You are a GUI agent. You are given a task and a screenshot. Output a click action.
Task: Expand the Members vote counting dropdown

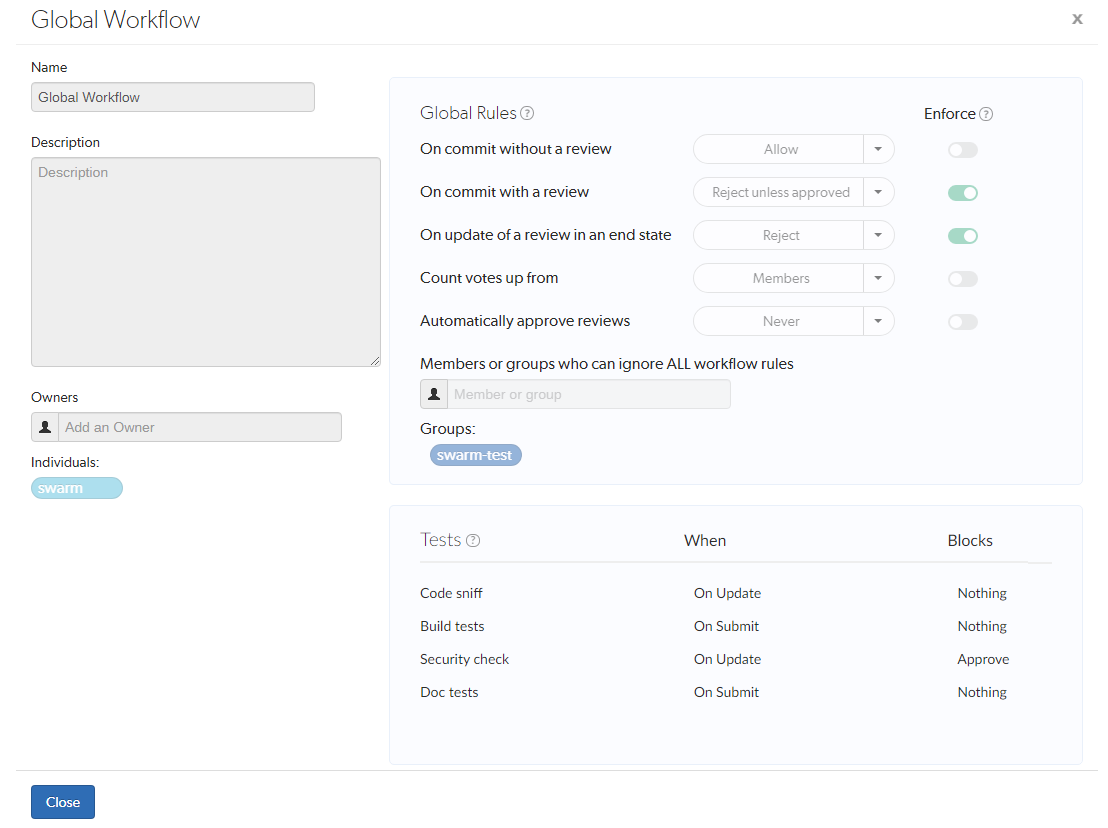tap(878, 278)
